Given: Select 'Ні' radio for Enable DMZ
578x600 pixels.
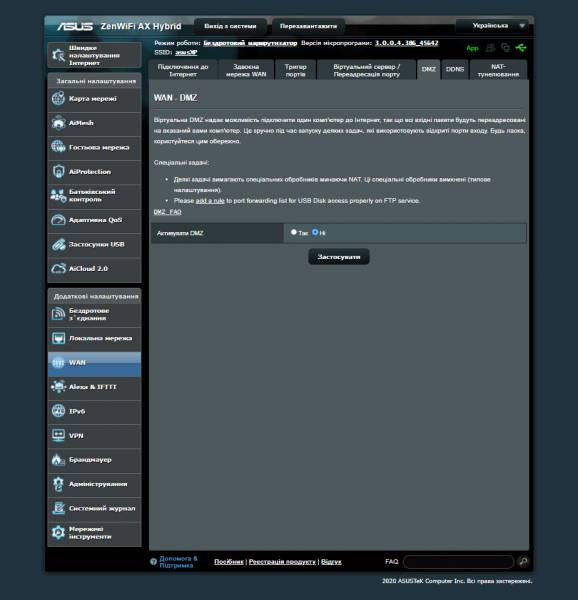Looking at the screenshot, I should point(315,232).
